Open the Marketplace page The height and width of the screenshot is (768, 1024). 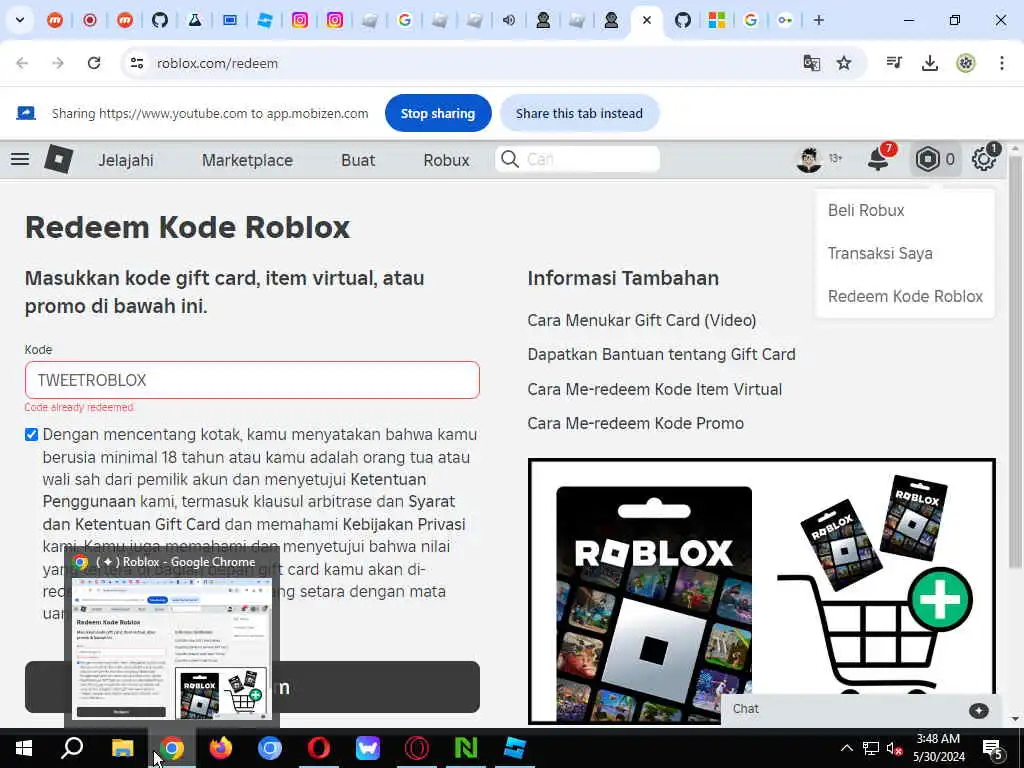[x=247, y=160]
